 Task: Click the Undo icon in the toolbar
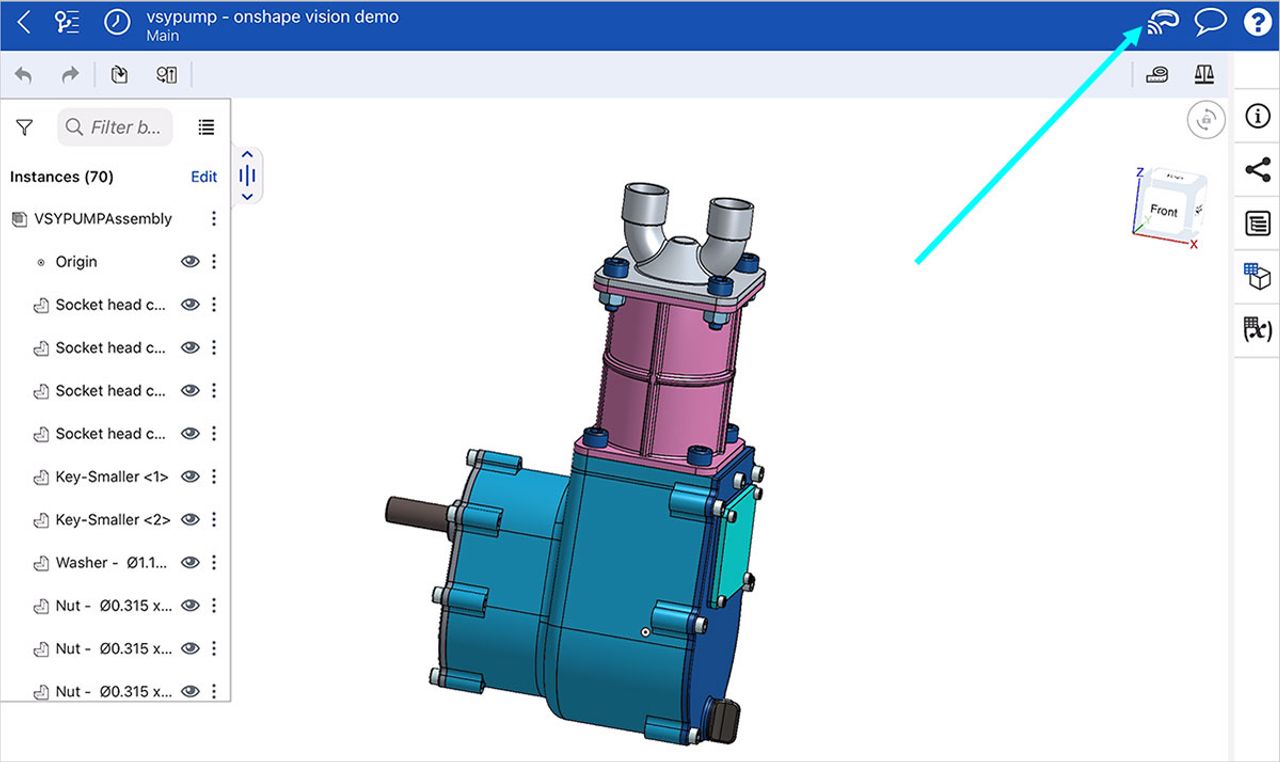22,74
